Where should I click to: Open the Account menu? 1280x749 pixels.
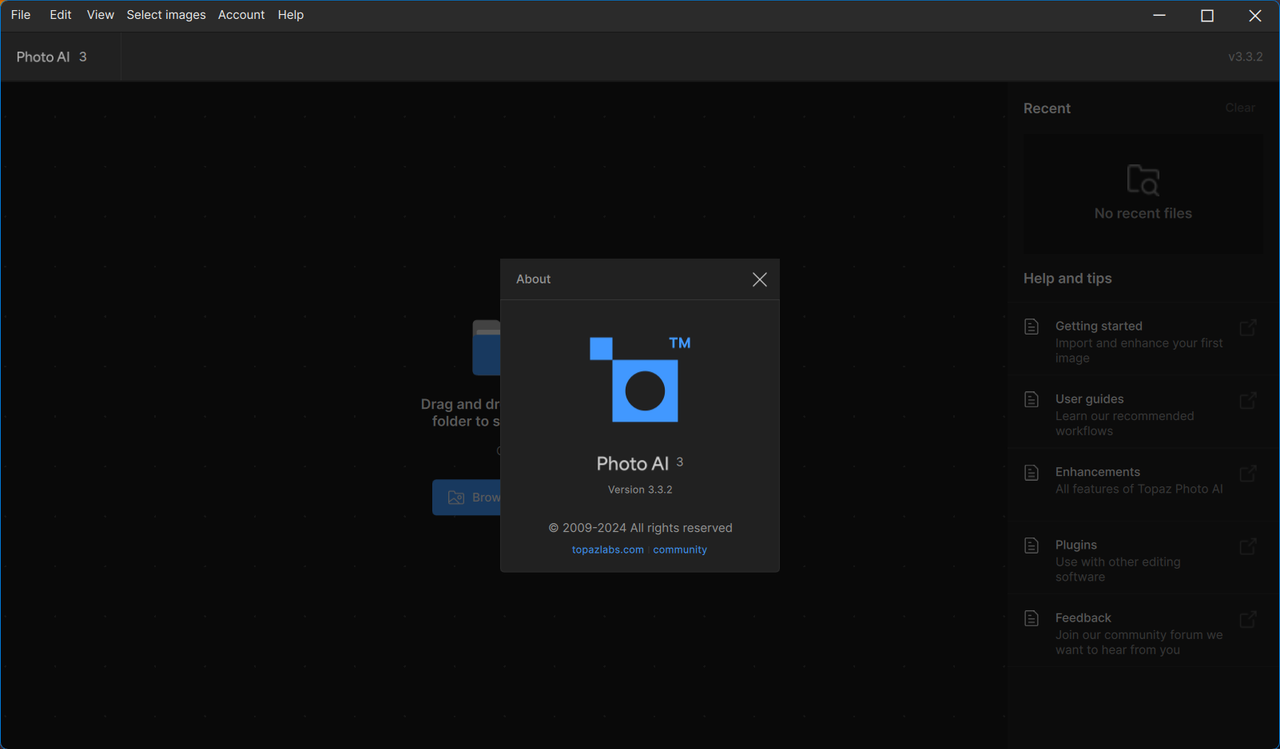click(x=241, y=15)
